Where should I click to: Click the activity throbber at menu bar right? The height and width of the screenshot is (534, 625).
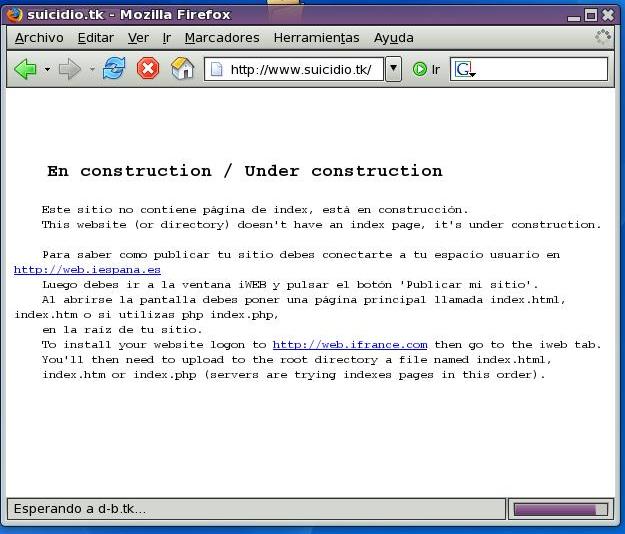[602, 37]
